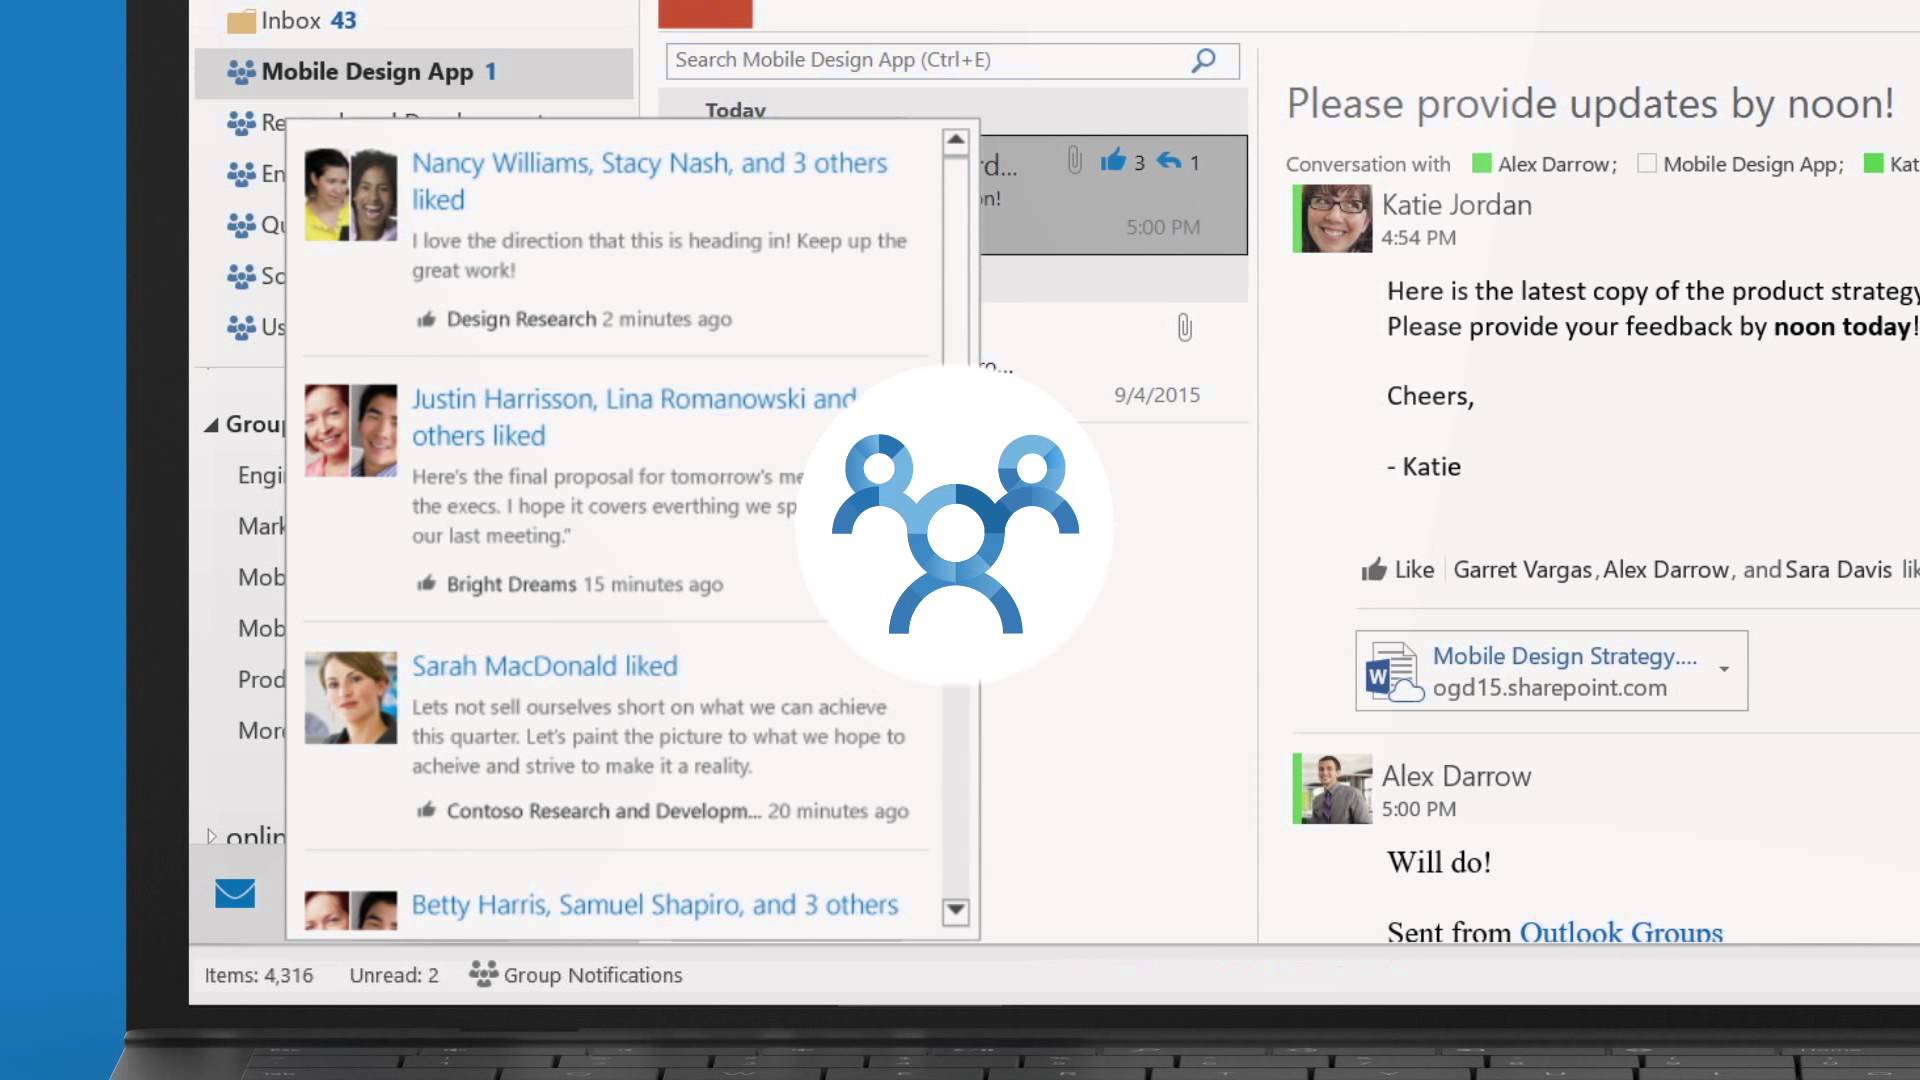The width and height of the screenshot is (1920, 1080).
Task: Click the reply arrow icon on selected message
Action: (1169, 161)
